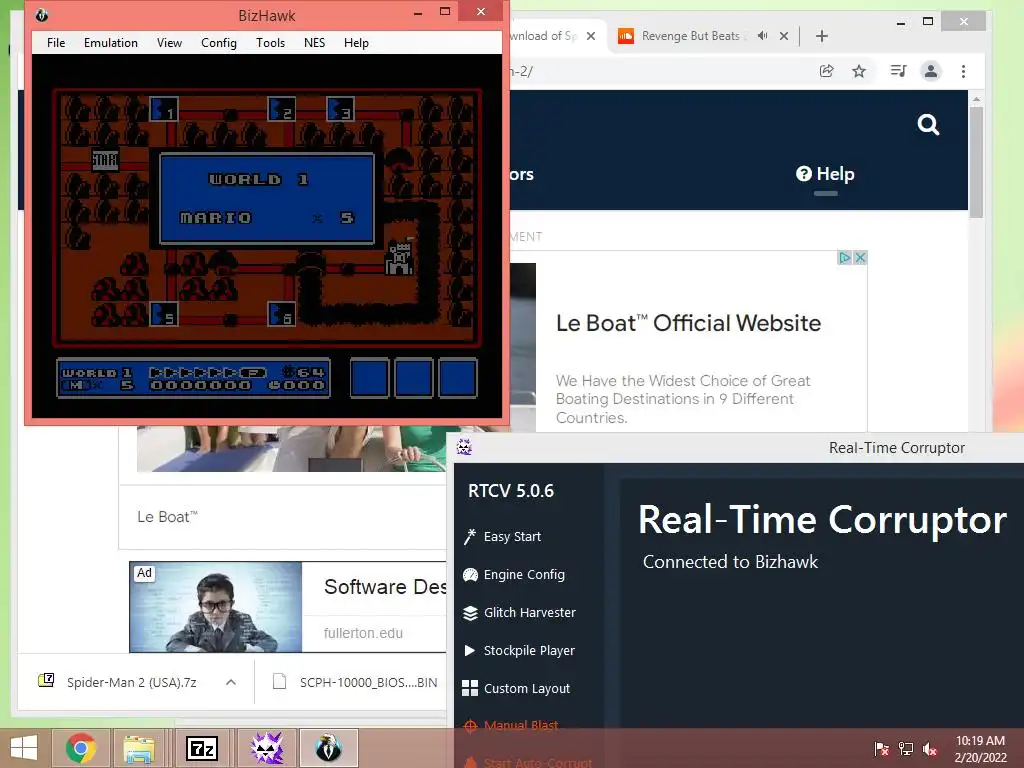The image size is (1024, 768).
Task: Open the File menu in BizHawk
Action: pyautogui.click(x=56, y=43)
